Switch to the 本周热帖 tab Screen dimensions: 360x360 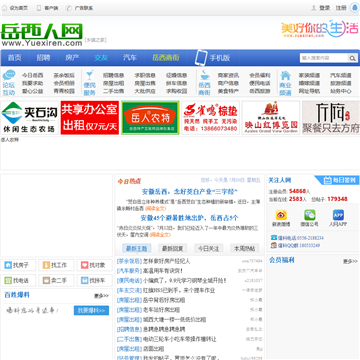point(245,248)
